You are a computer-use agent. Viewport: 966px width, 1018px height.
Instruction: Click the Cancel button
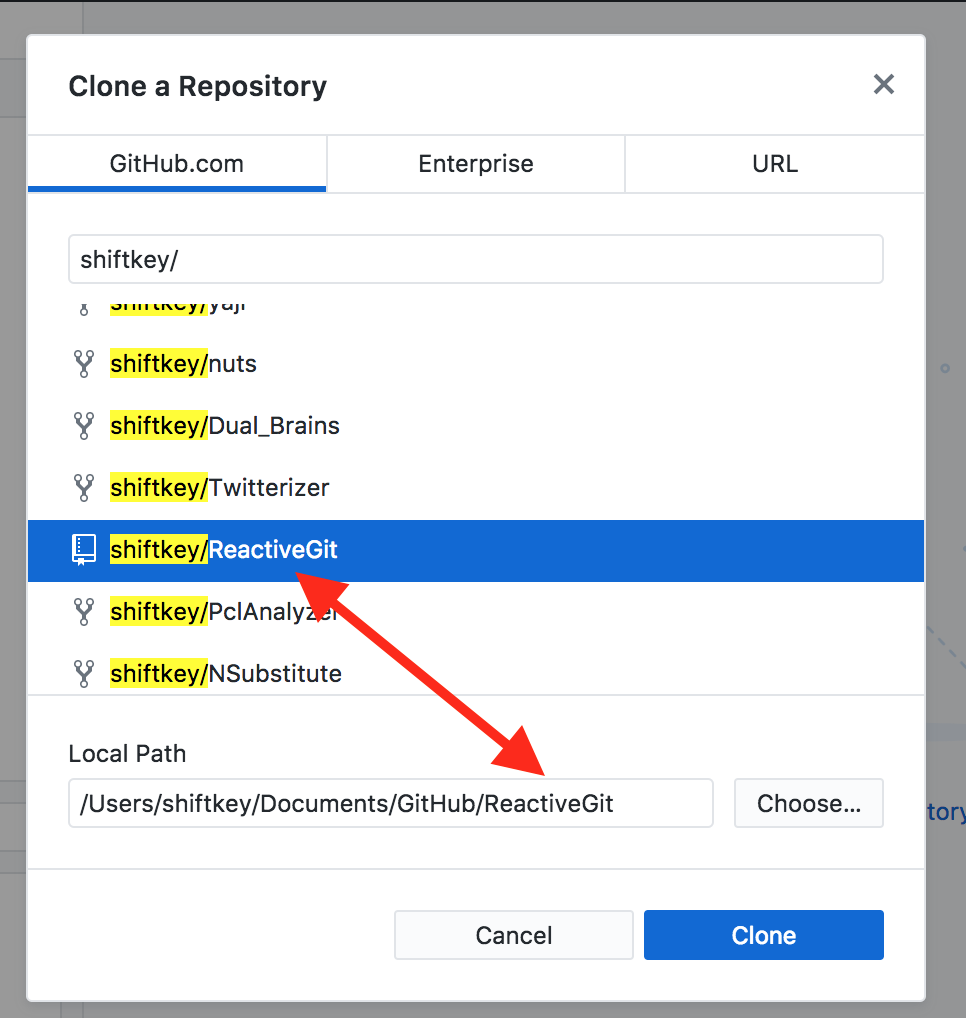[x=513, y=935]
